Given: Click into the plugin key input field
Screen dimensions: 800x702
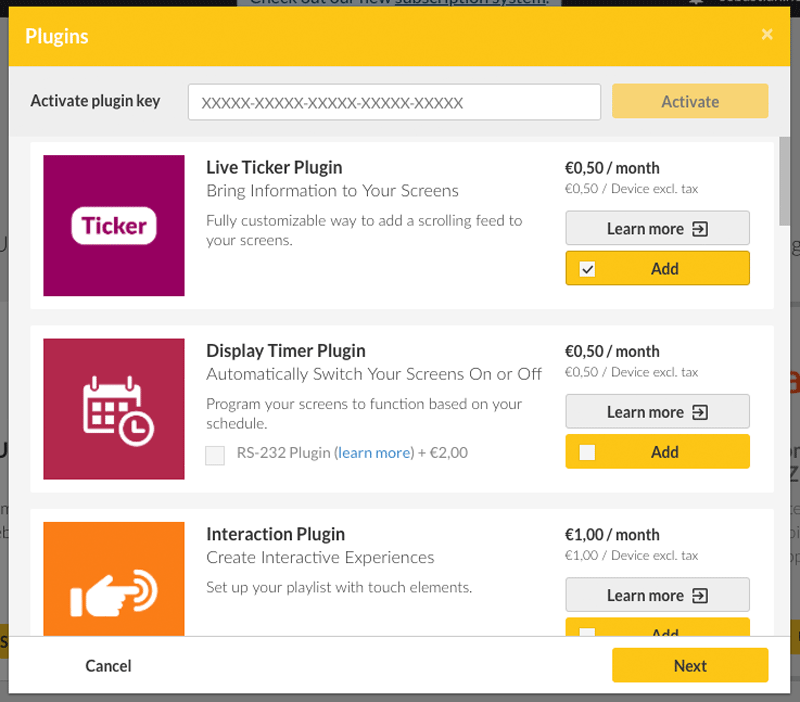Looking at the screenshot, I should (x=394, y=103).
